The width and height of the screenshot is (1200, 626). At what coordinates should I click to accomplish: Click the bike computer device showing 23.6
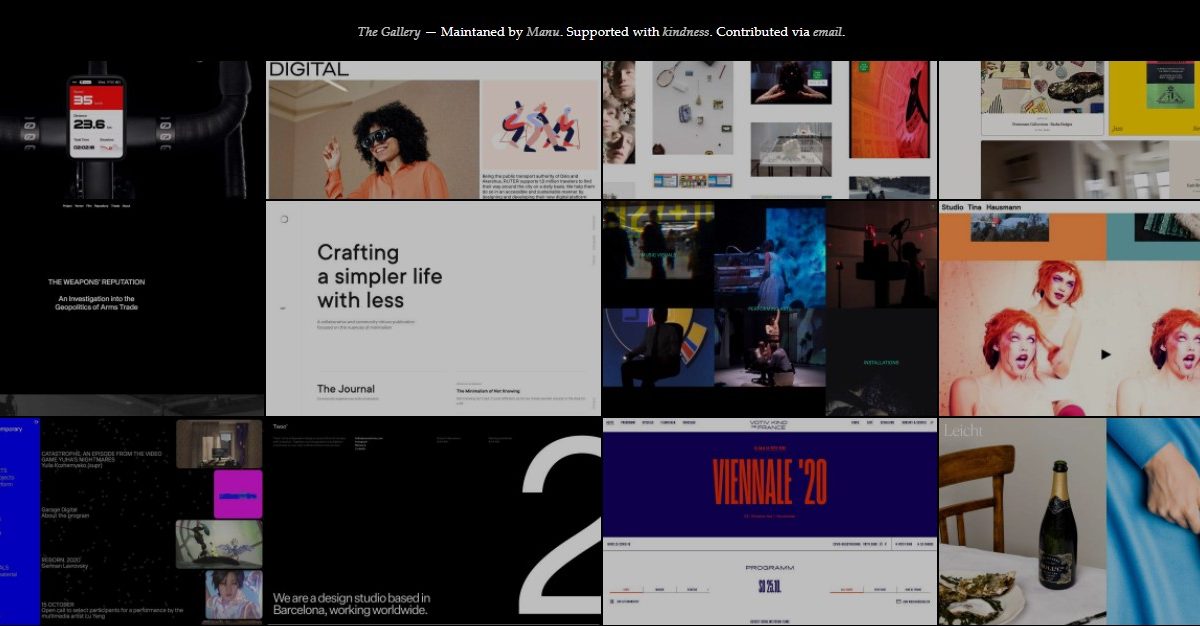tap(96, 117)
